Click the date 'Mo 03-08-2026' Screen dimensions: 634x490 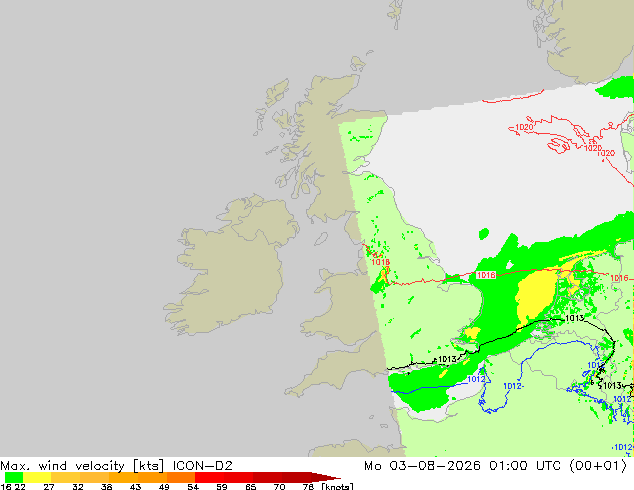pyautogui.click(x=422, y=466)
